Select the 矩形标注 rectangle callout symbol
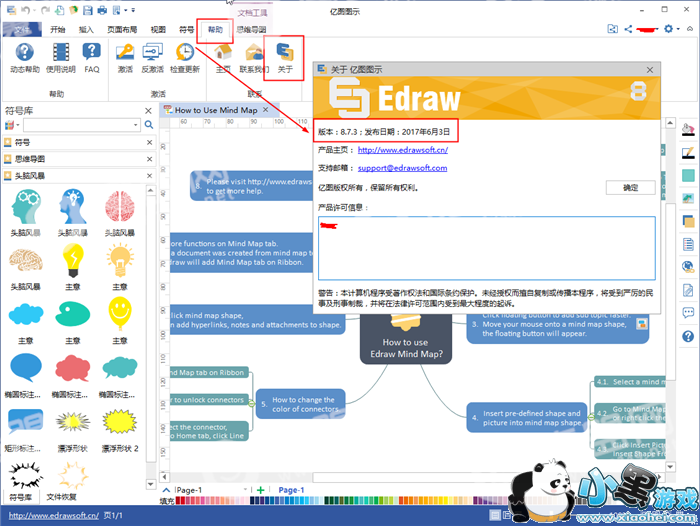Viewport: 700px width, 526px height. click(x=26, y=422)
